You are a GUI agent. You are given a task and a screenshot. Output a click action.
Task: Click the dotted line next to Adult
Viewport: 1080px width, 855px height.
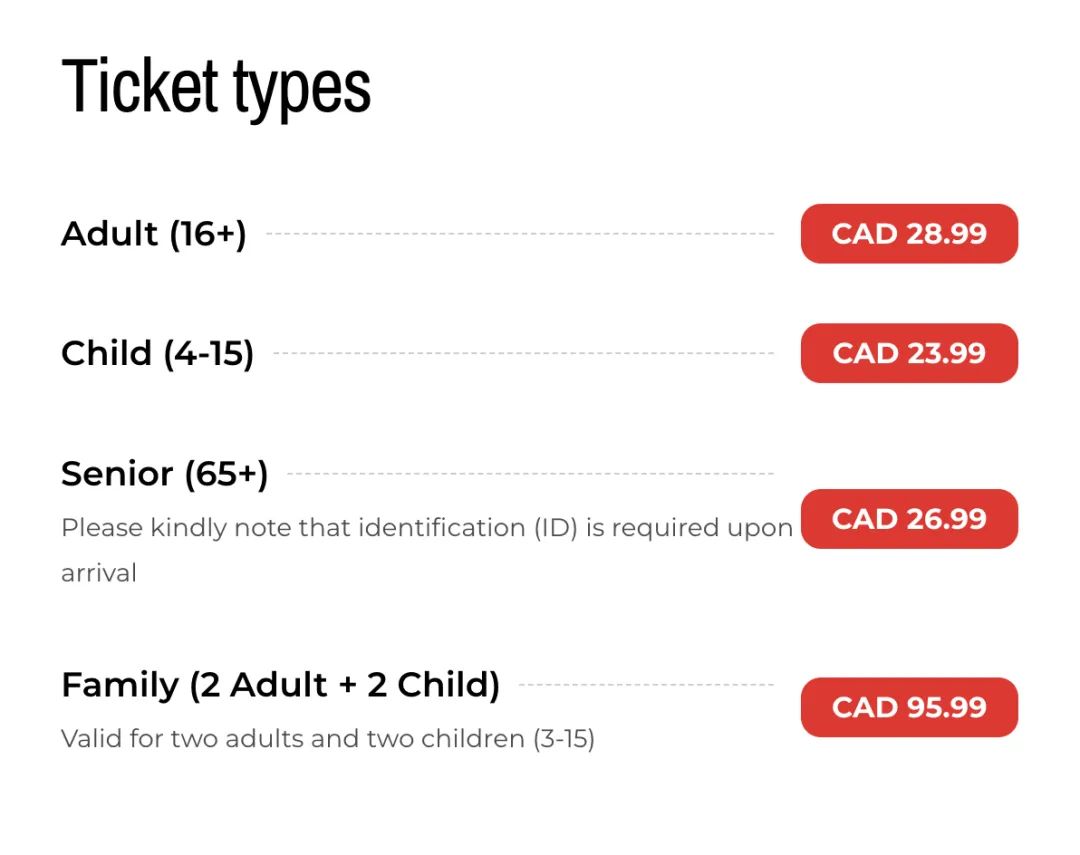click(520, 234)
